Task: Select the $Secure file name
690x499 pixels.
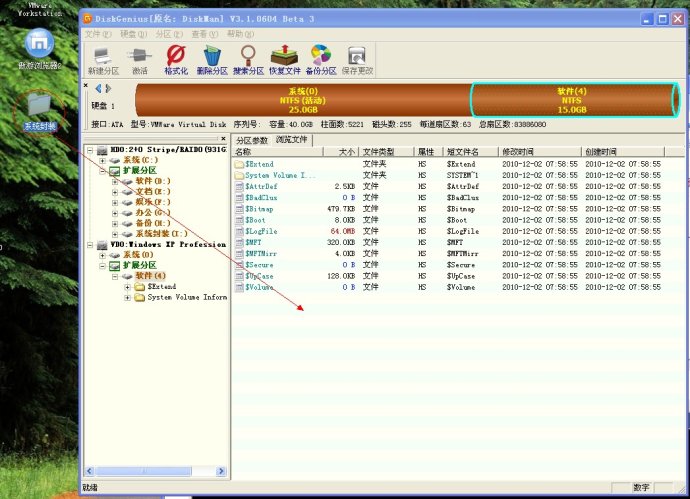Action: tap(259, 265)
